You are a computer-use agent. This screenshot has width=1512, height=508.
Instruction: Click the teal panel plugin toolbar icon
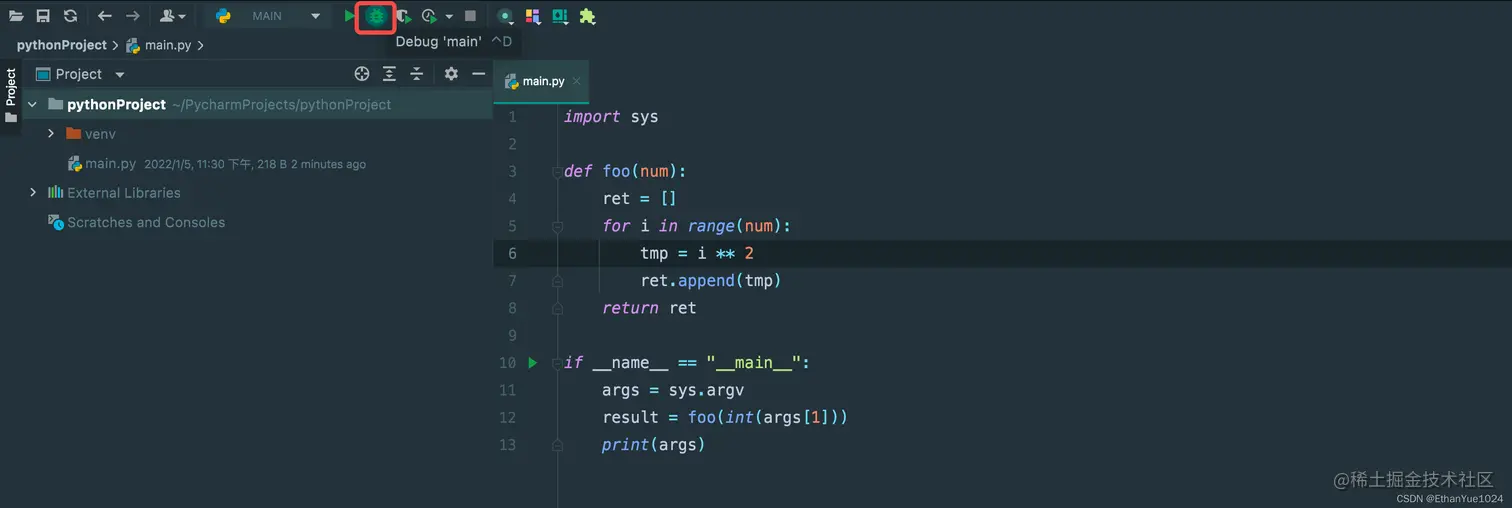pyautogui.click(x=560, y=16)
